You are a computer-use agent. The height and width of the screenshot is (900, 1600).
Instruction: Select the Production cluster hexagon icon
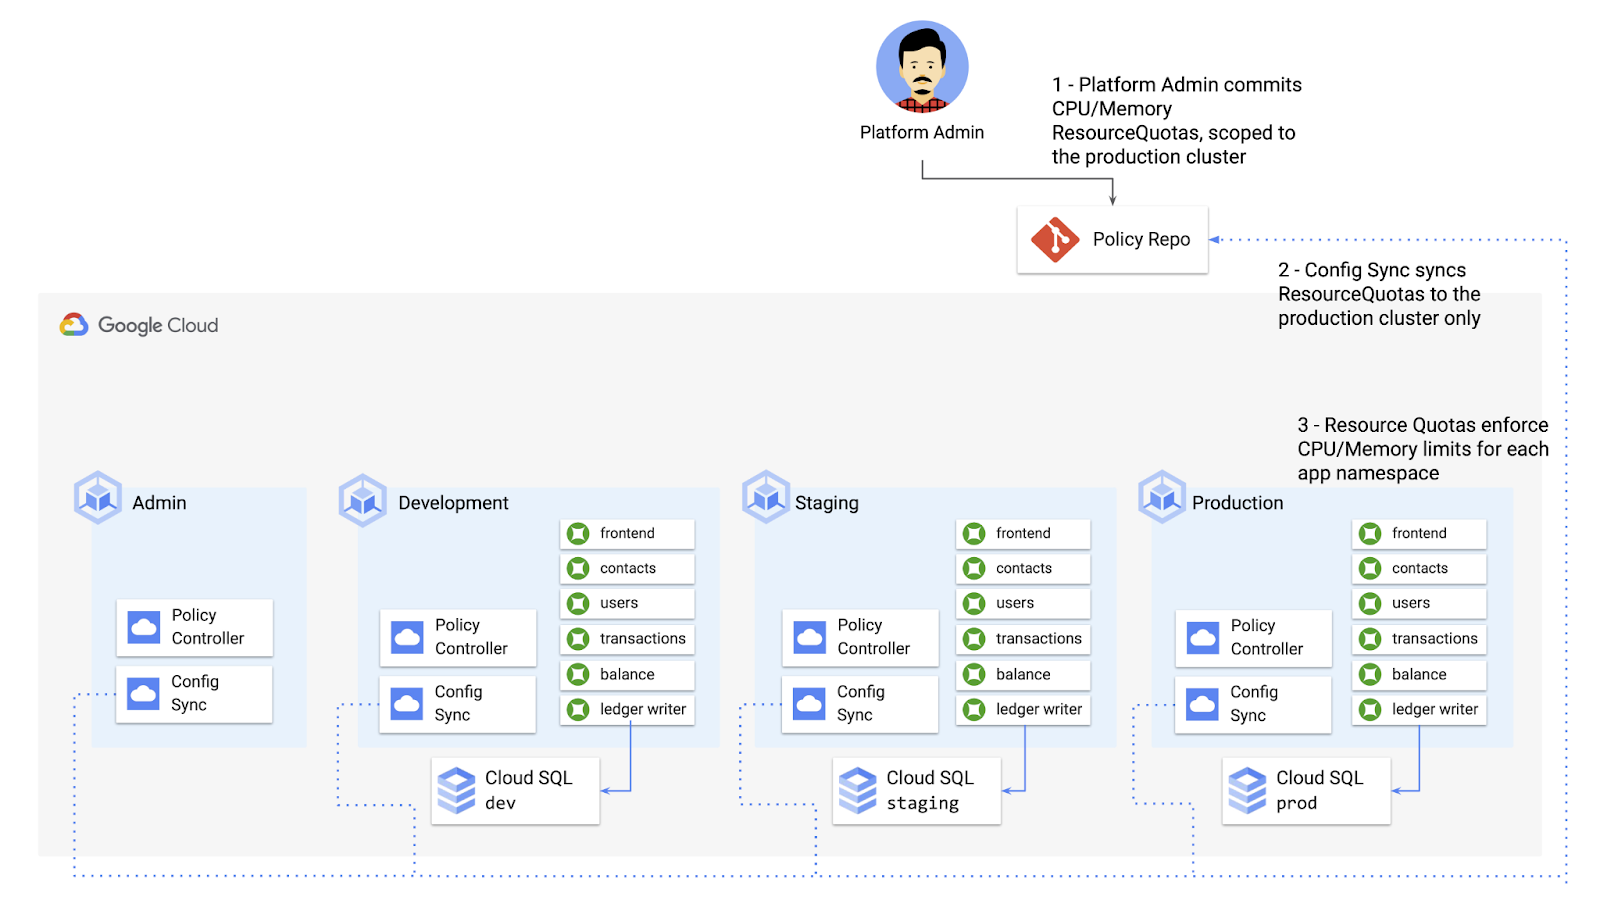1162,497
